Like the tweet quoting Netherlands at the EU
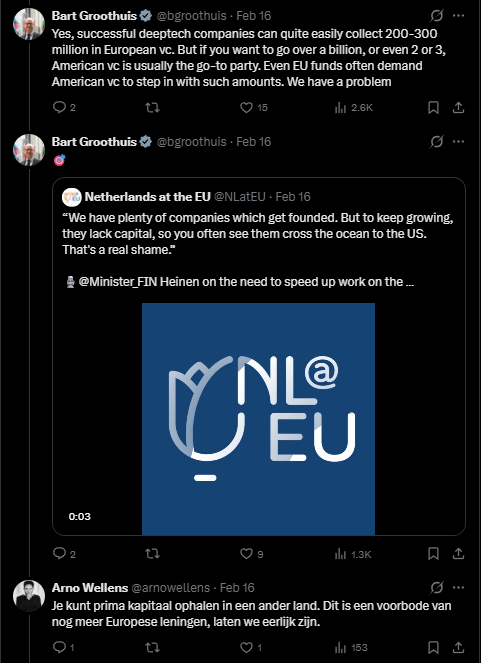This screenshot has width=481, height=663. point(252,553)
